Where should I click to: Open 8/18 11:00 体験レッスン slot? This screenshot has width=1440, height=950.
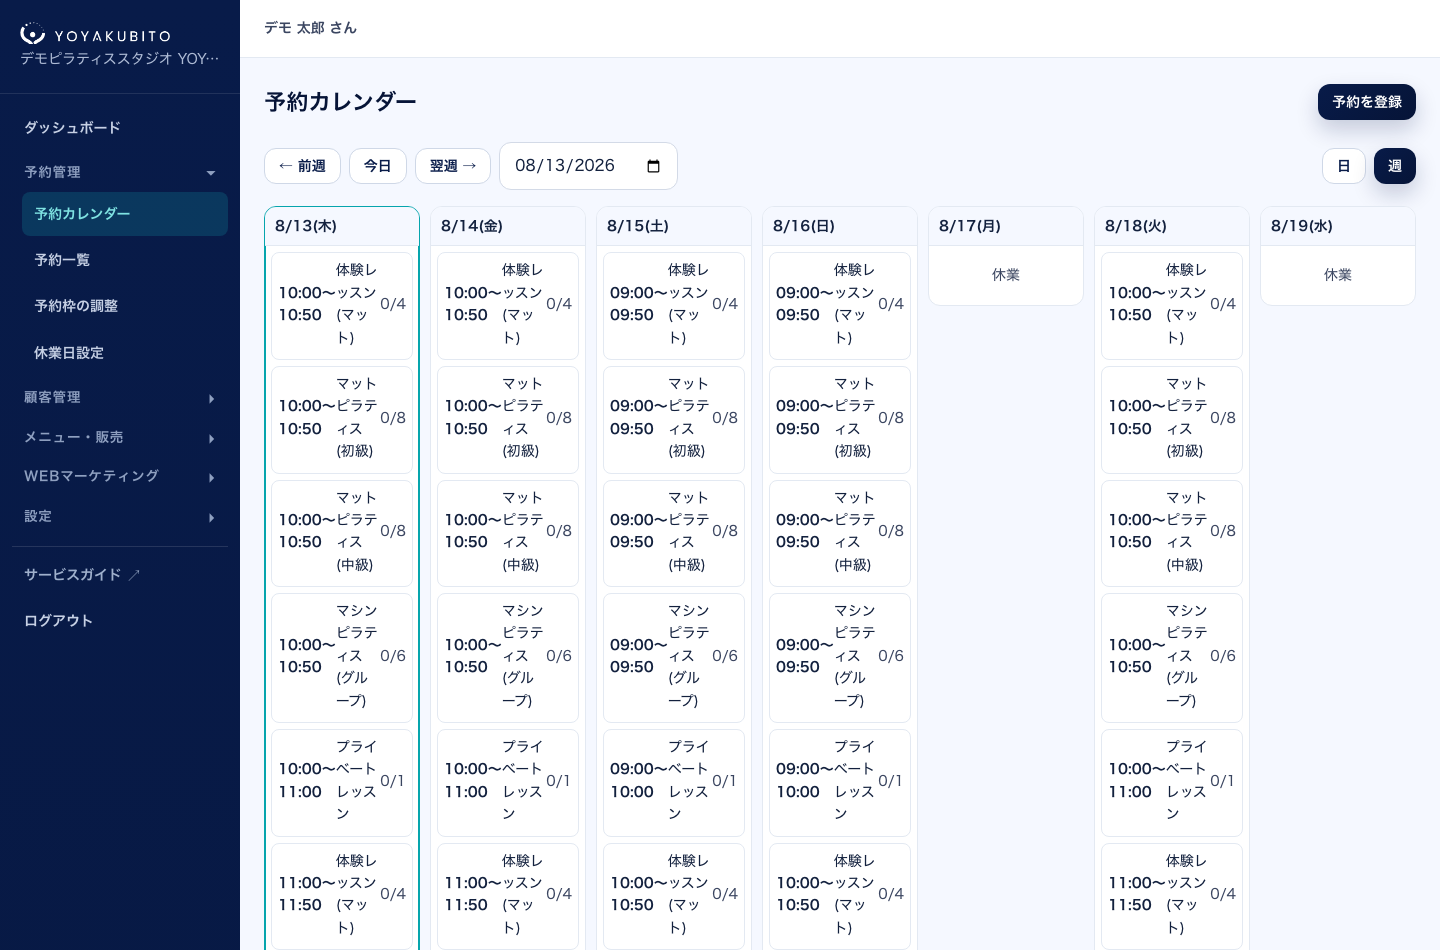click(1172, 896)
